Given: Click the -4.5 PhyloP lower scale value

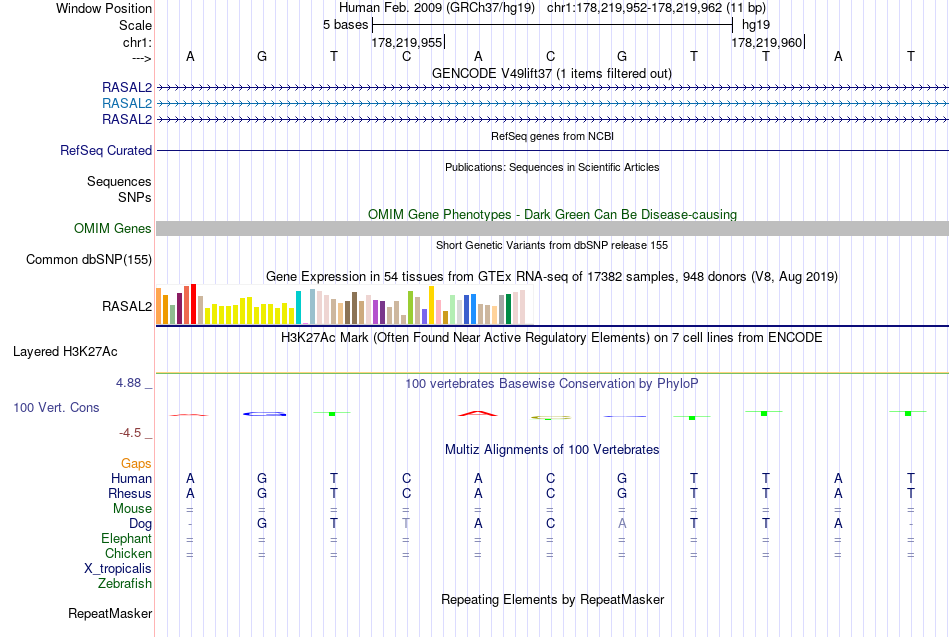Looking at the screenshot, I should tap(130, 433).
